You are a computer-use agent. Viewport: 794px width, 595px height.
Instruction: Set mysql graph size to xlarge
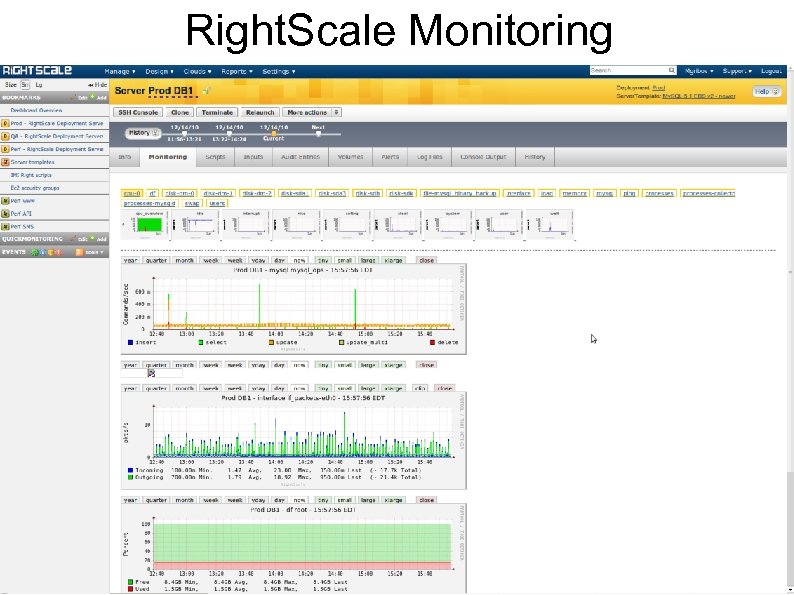393,260
